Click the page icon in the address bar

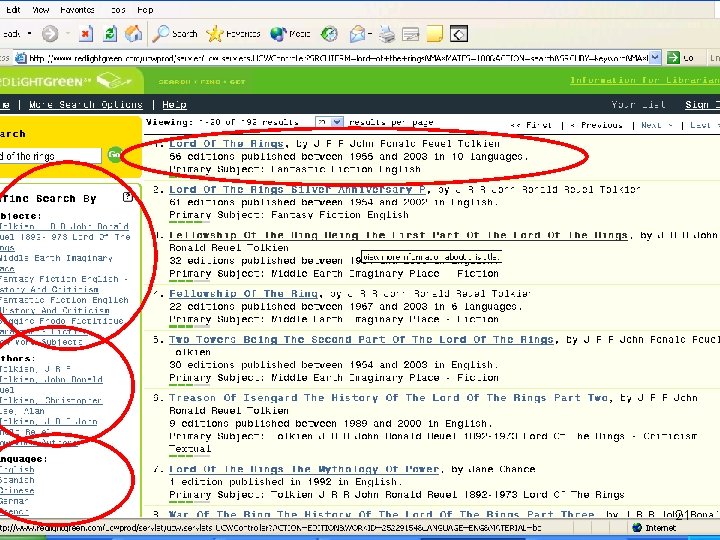[x=21, y=58]
